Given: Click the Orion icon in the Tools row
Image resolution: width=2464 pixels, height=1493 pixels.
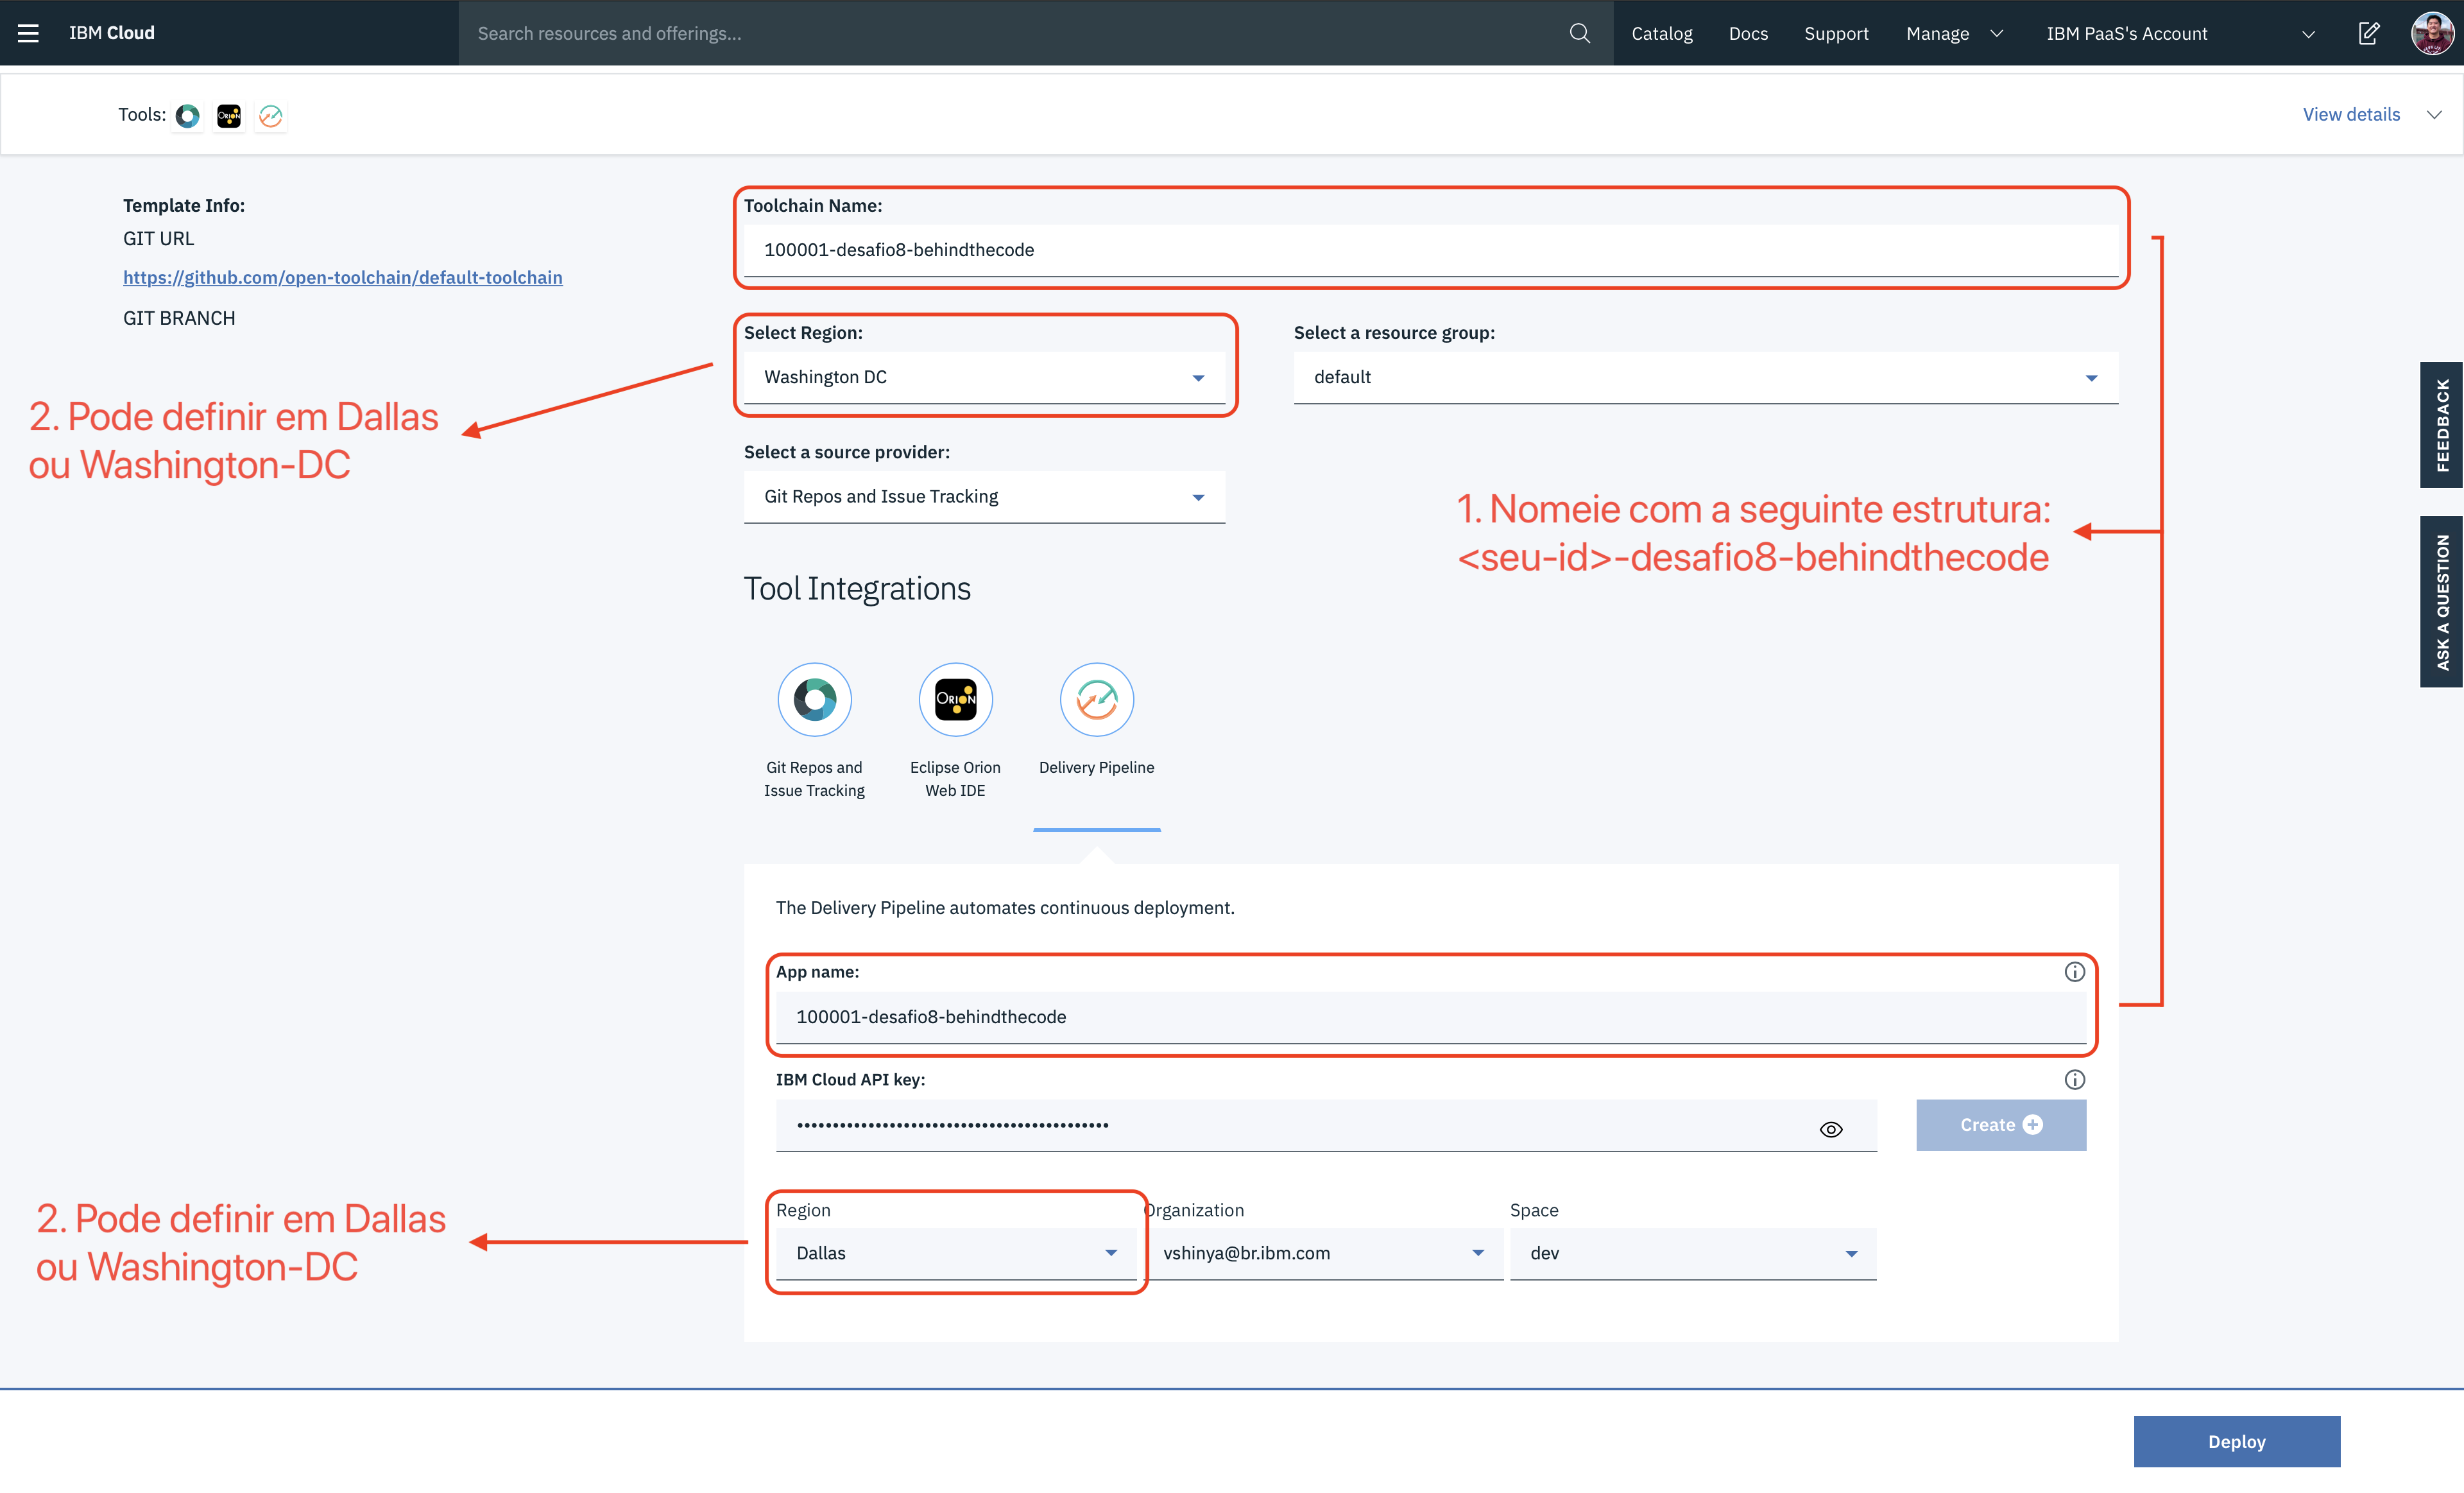Looking at the screenshot, I should click(229, 116).
